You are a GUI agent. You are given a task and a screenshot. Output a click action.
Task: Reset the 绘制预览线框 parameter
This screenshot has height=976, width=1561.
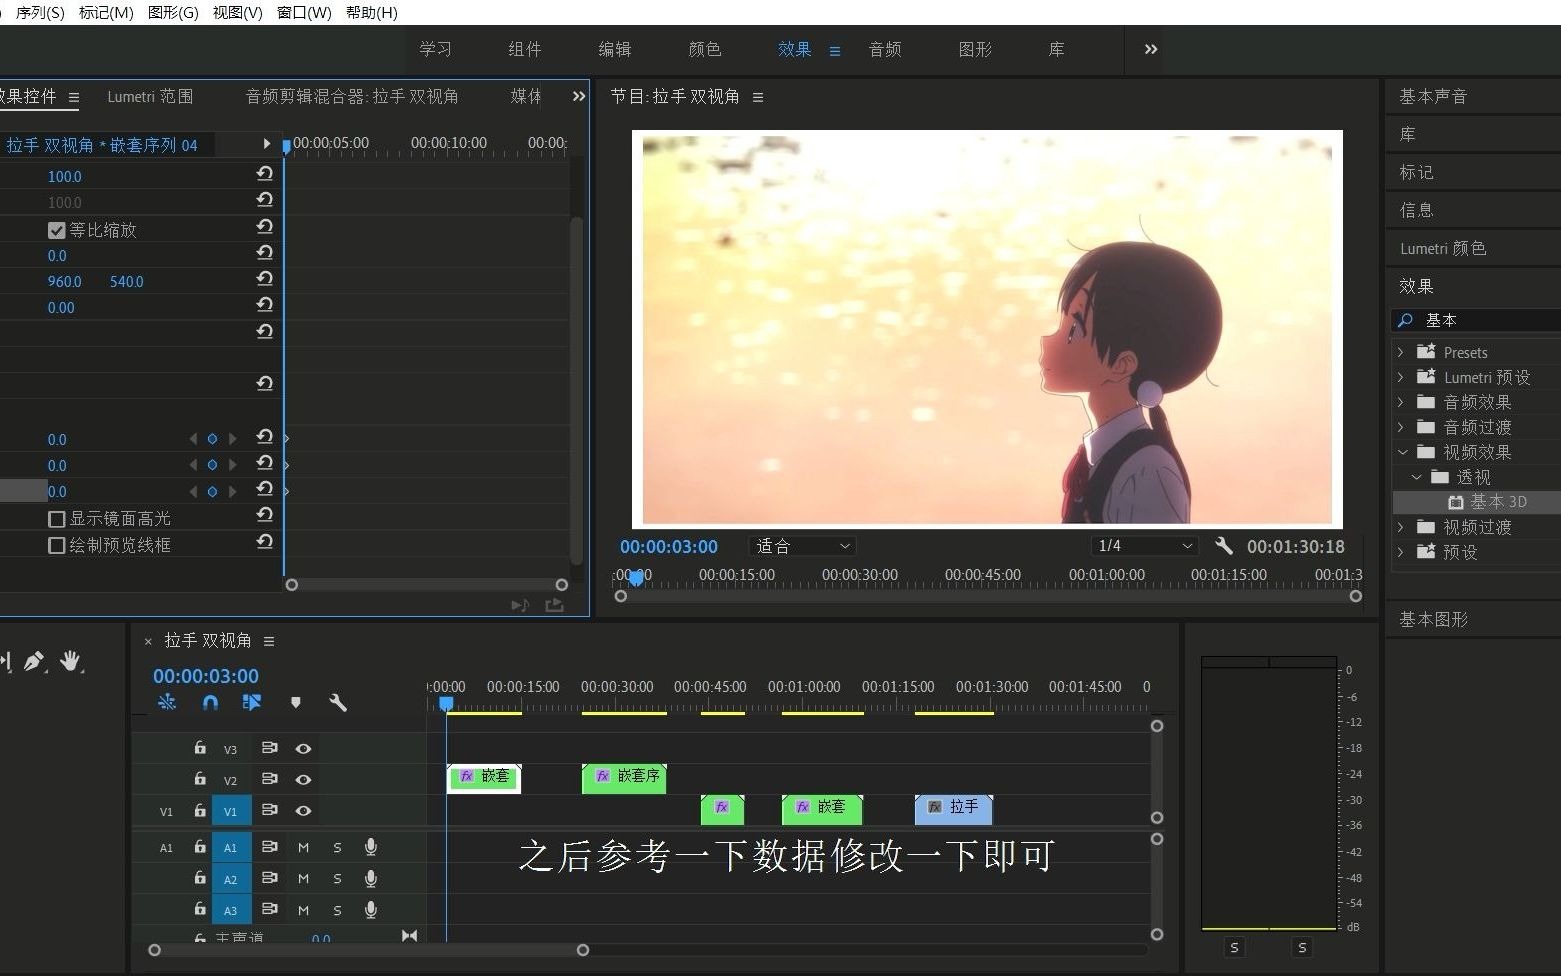pyautogui.click(x=264, y=542)
